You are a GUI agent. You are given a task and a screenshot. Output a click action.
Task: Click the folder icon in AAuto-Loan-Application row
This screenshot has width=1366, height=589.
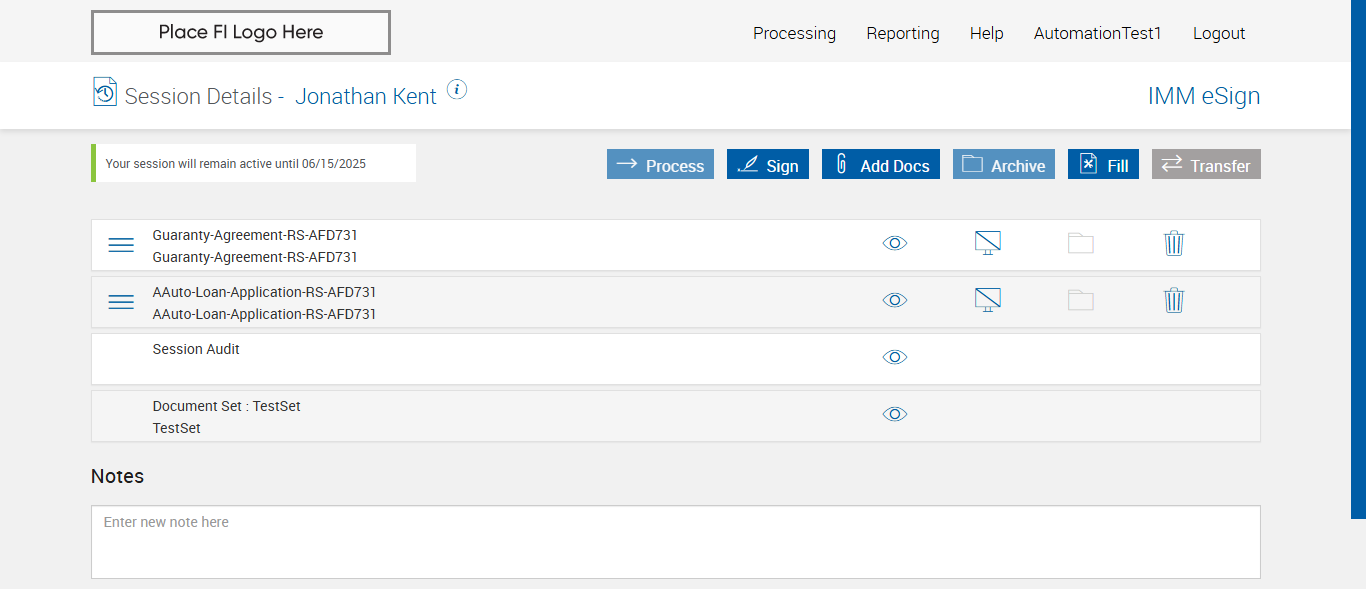point(1081,300)
